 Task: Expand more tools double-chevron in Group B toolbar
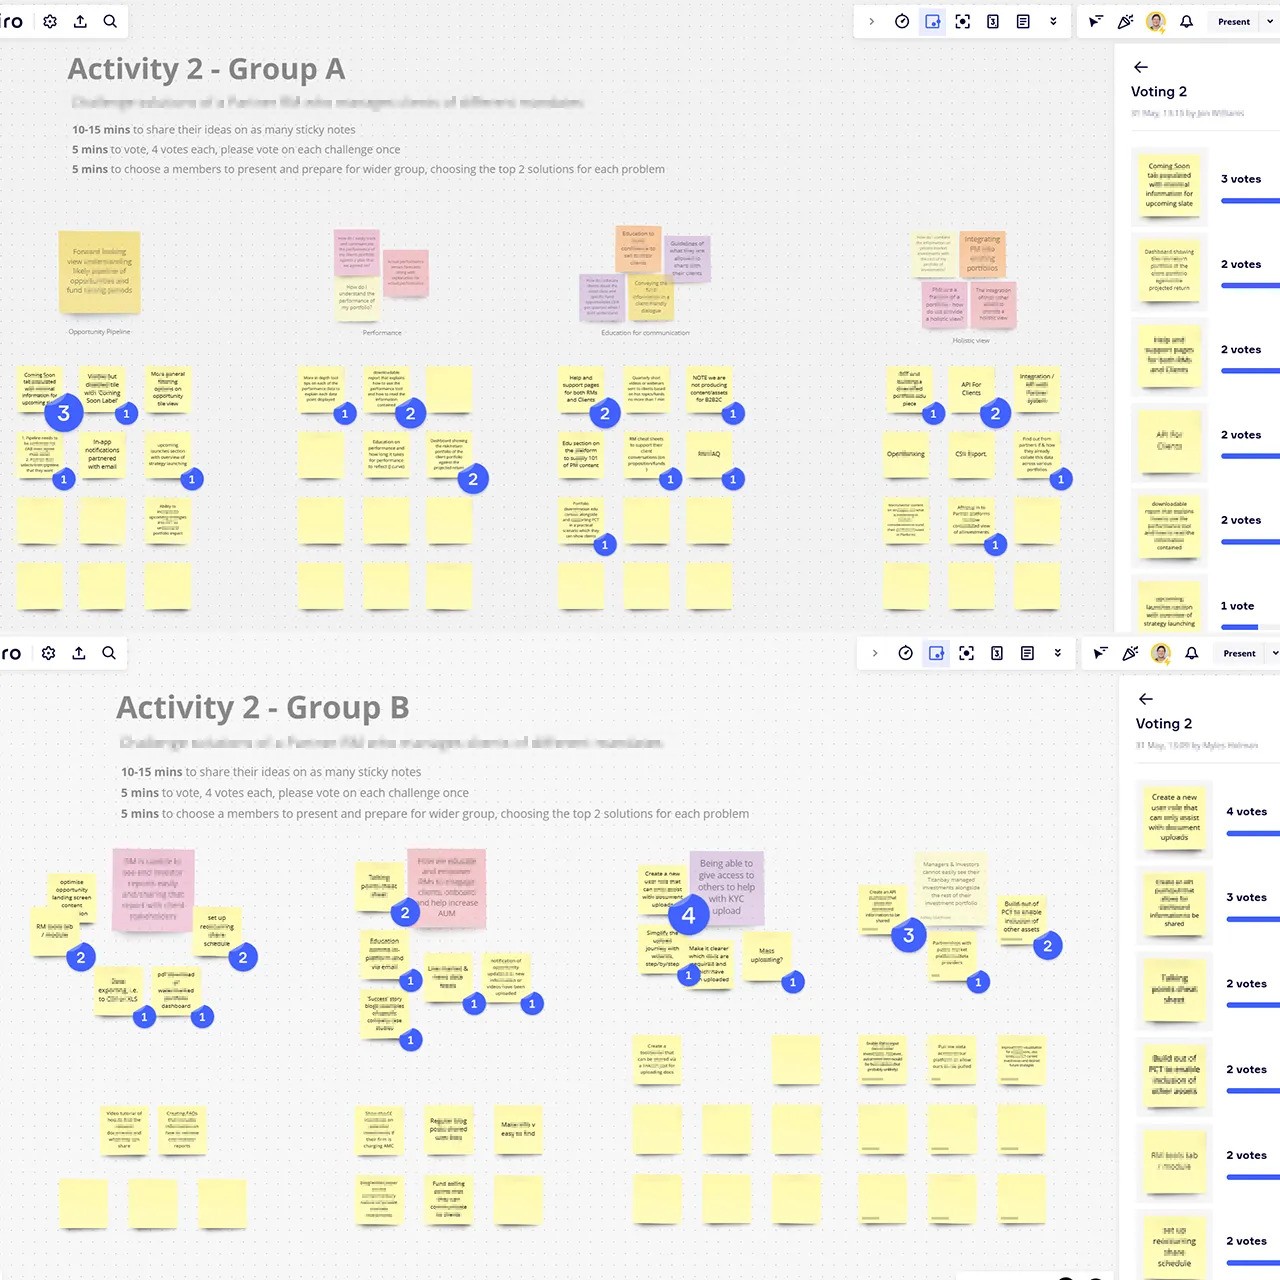1057,653
